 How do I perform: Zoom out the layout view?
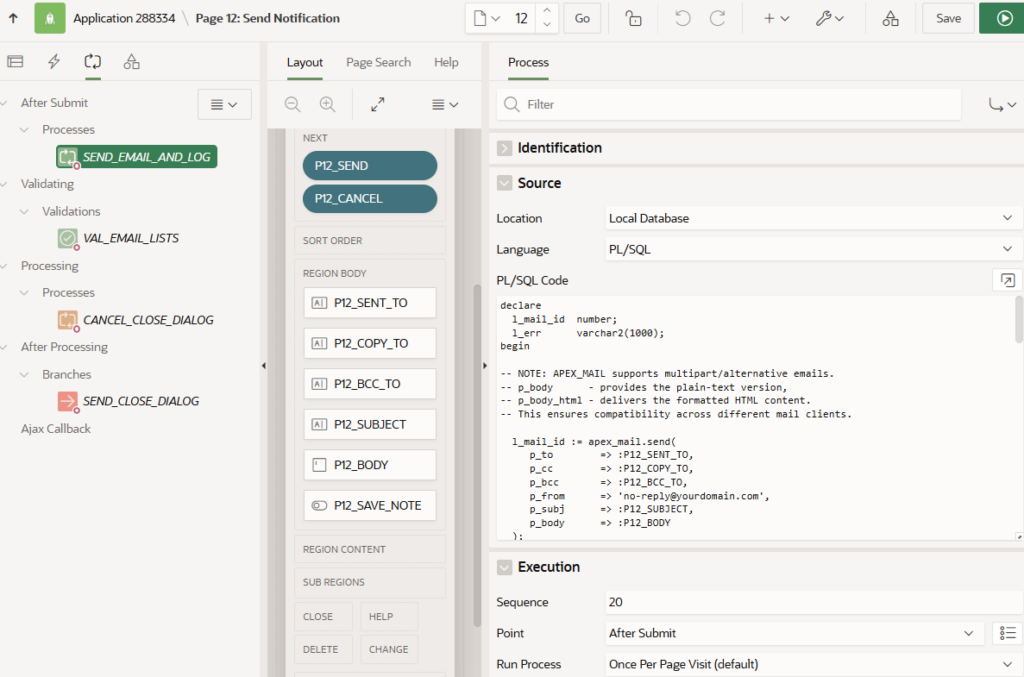coord(293,104)
